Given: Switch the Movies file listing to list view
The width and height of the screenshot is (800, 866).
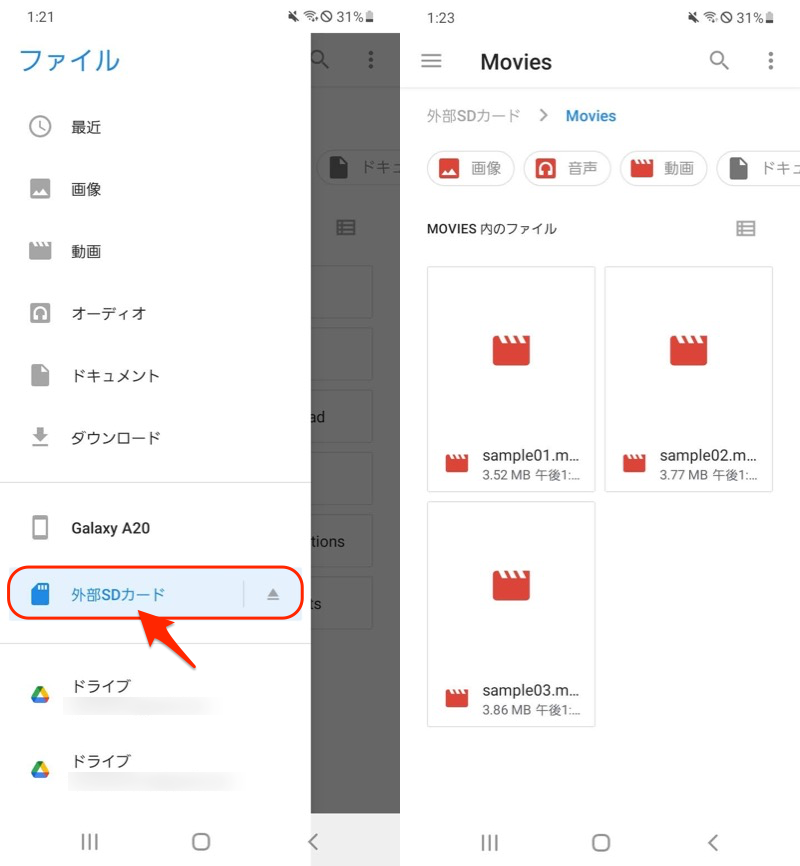Looking at the screenshot, I should point(745,229).
